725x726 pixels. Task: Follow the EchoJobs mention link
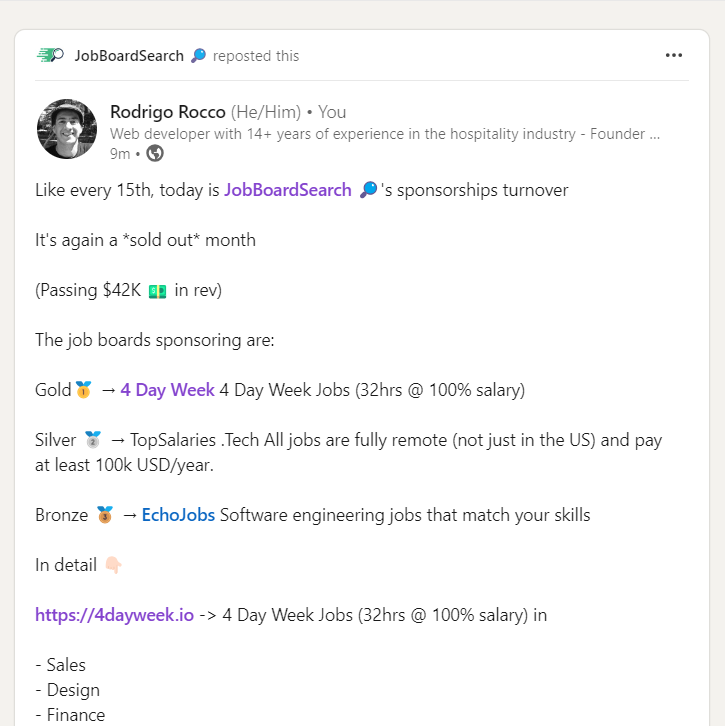point(178,515)
